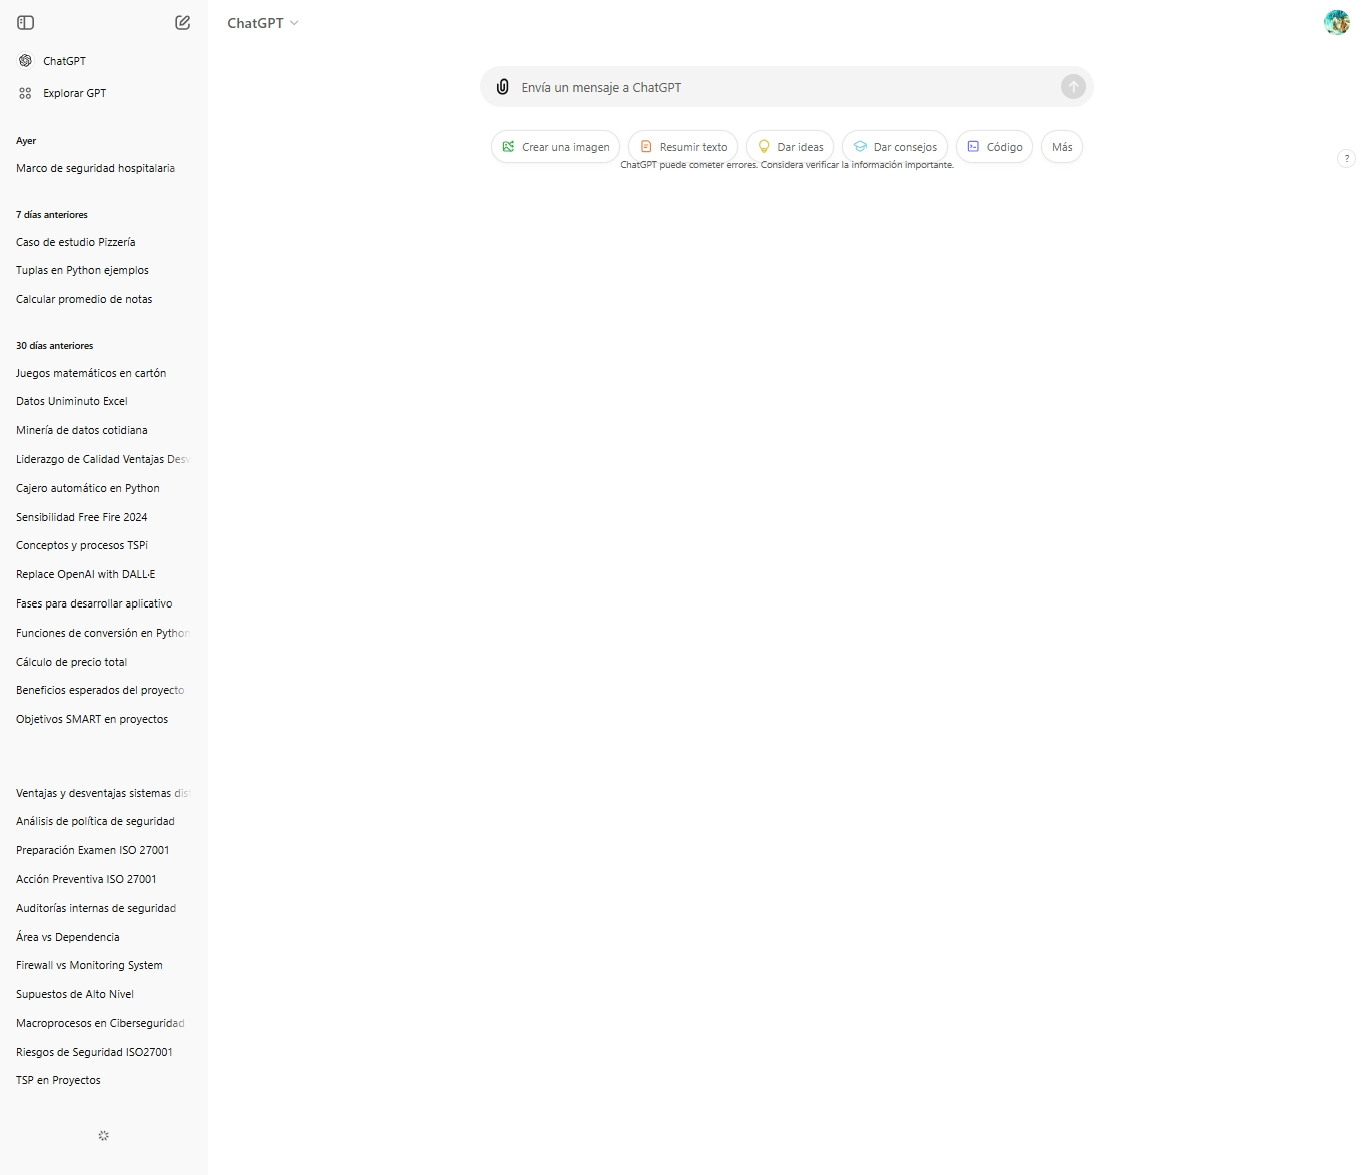Click the terminal icon on Código

click(x=973, y=146)
